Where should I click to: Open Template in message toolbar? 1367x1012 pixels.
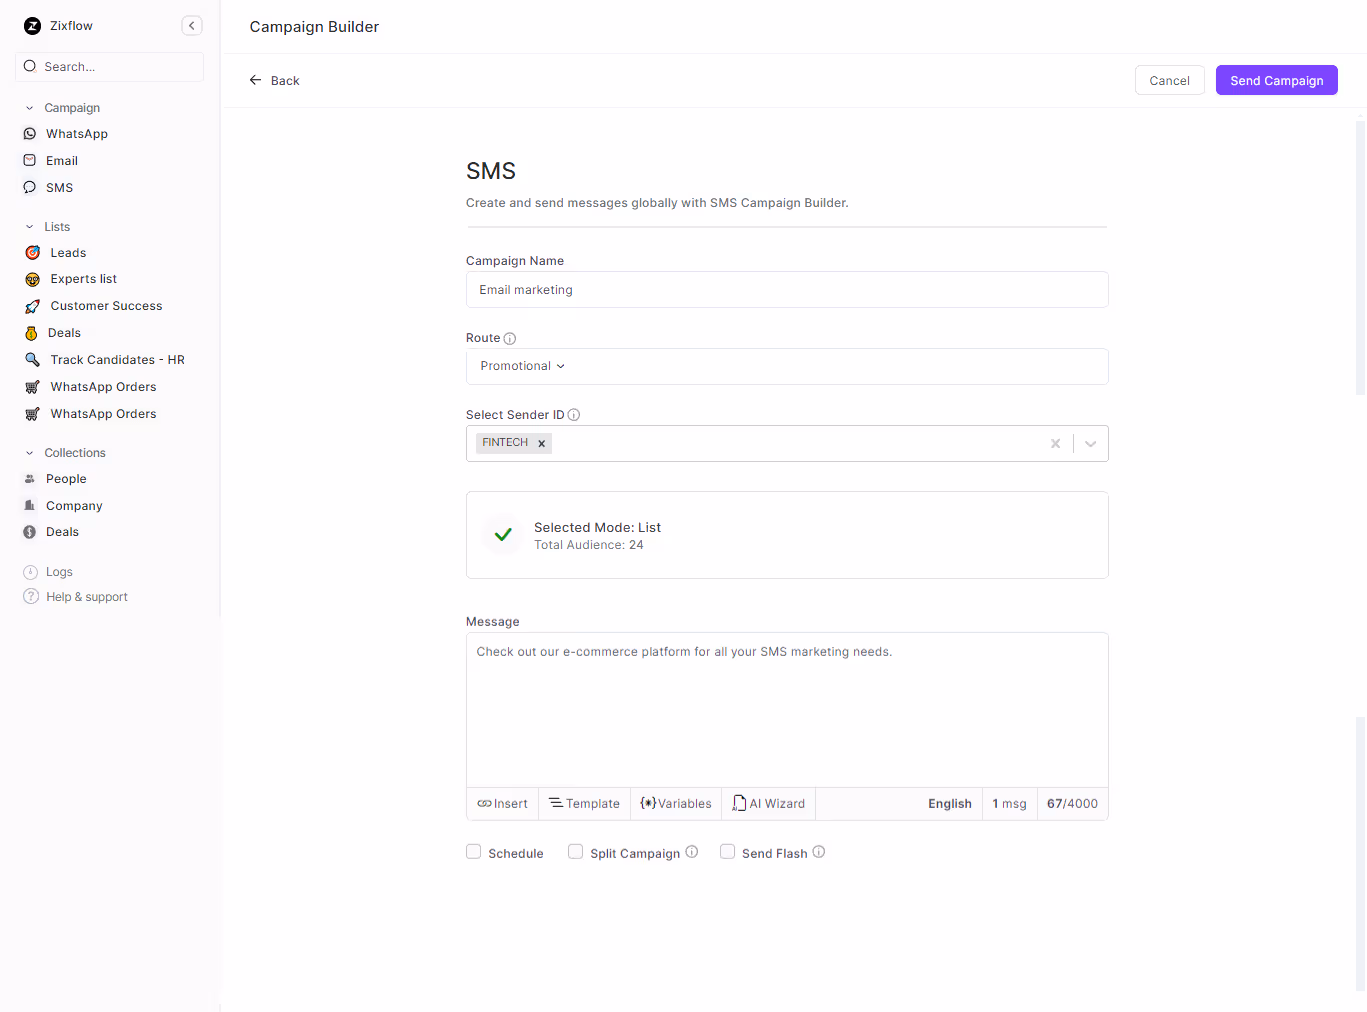(584, 804)
